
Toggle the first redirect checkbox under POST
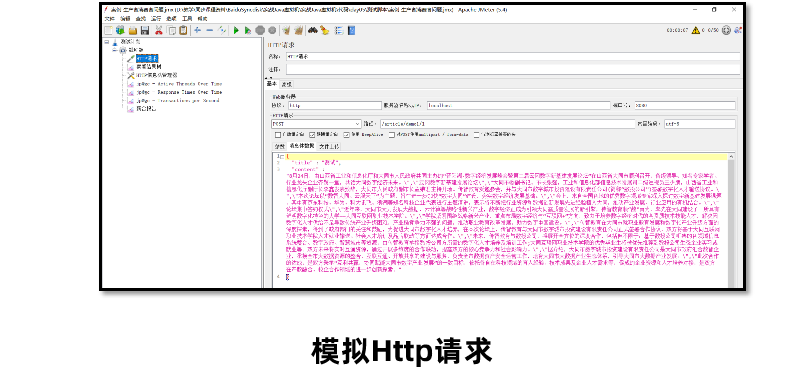coord(278,135)
